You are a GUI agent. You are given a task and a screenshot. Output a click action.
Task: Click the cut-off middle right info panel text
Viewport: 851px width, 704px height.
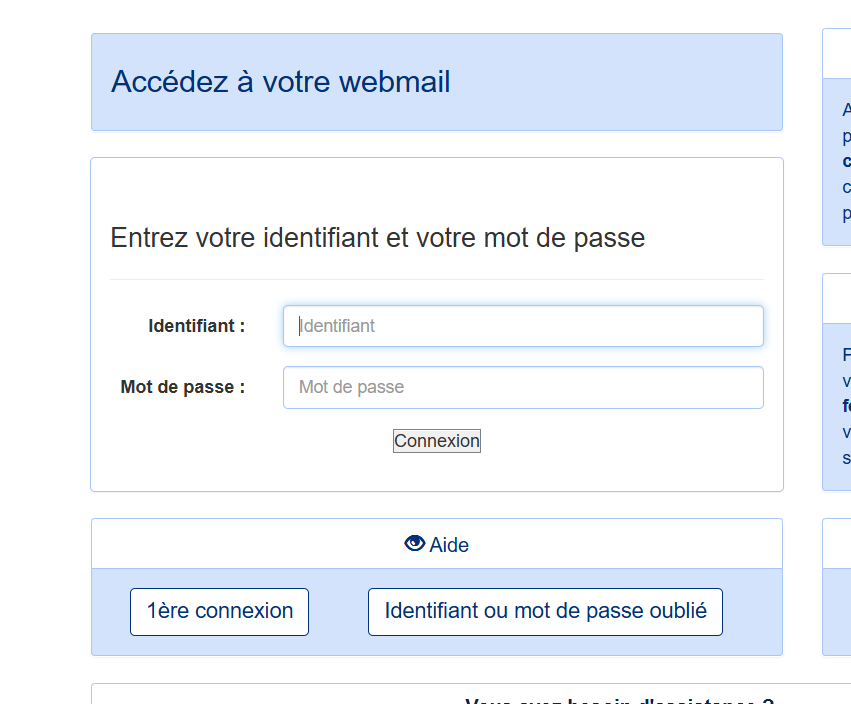tap(846, 407)
